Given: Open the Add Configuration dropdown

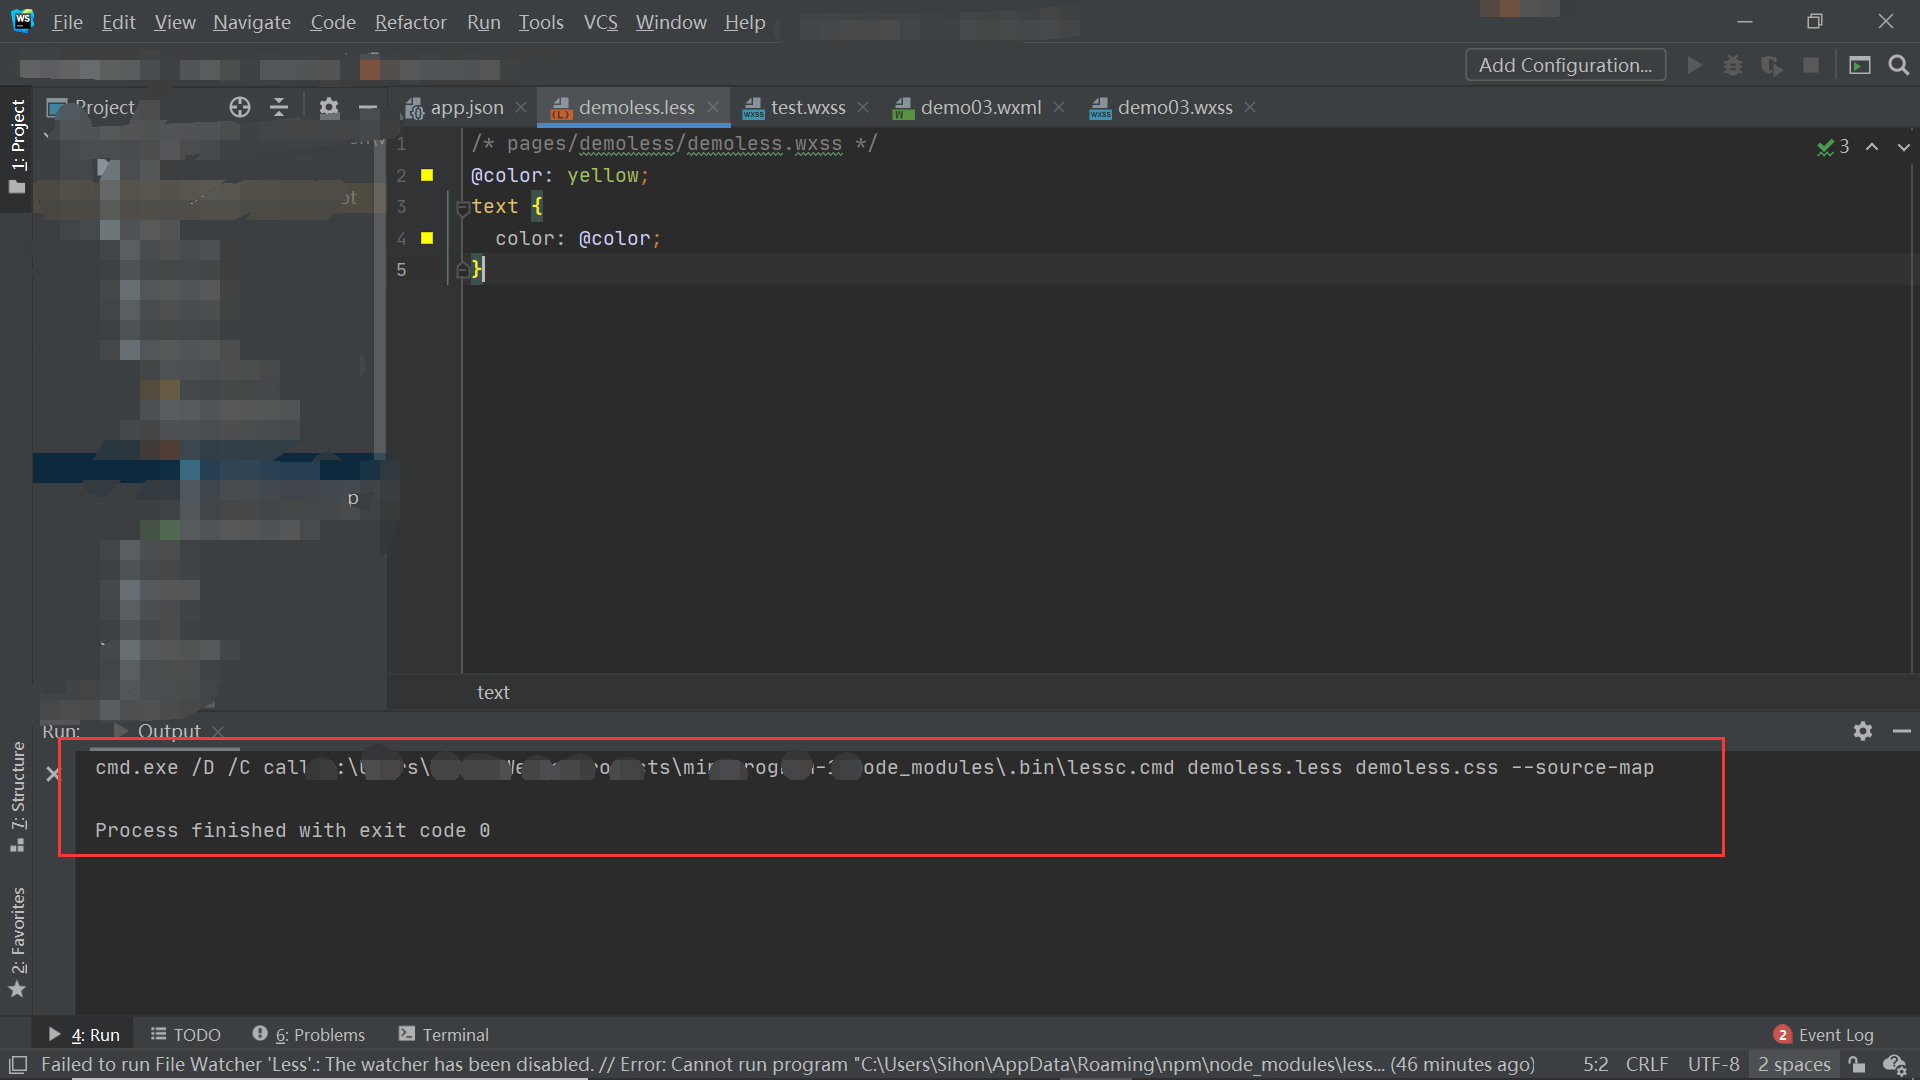Looking at the screenshot, I should [1565, 64].
